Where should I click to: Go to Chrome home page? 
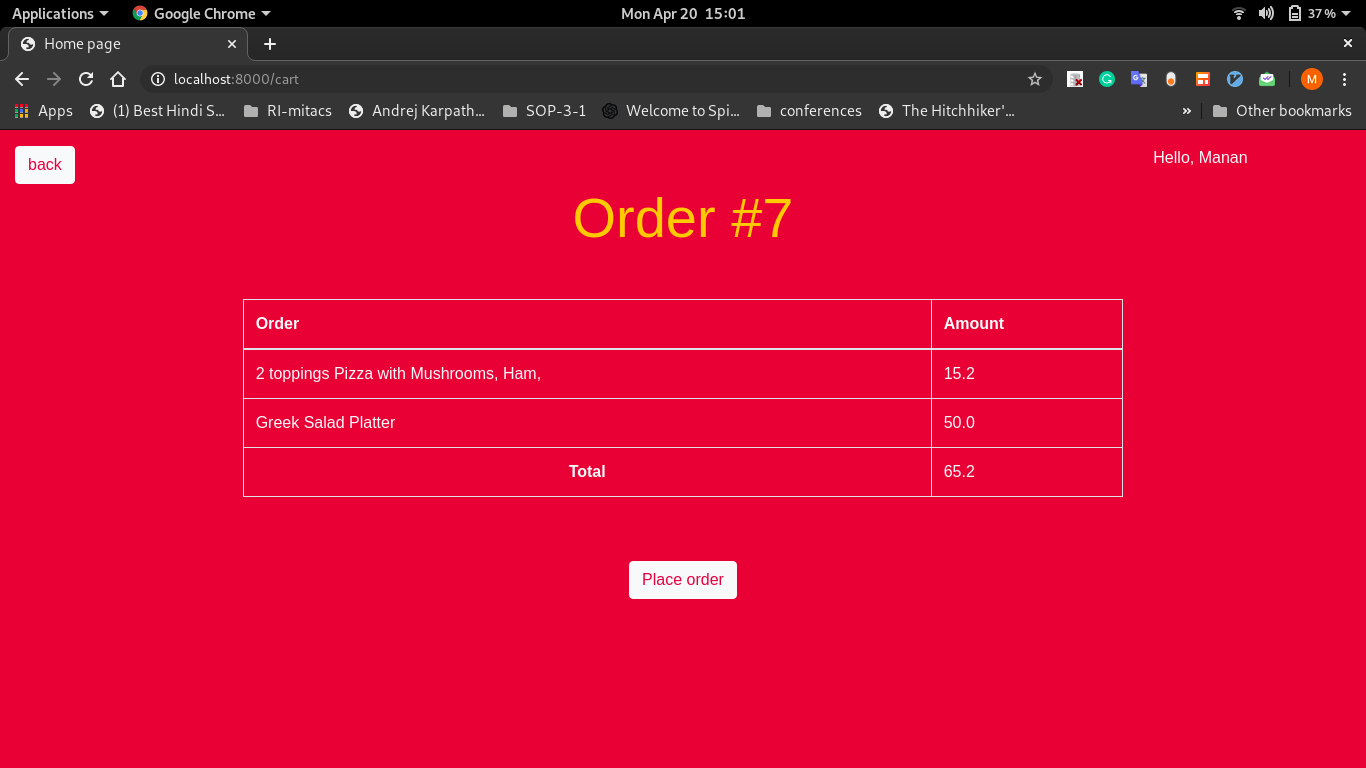(x=118, y=79)
